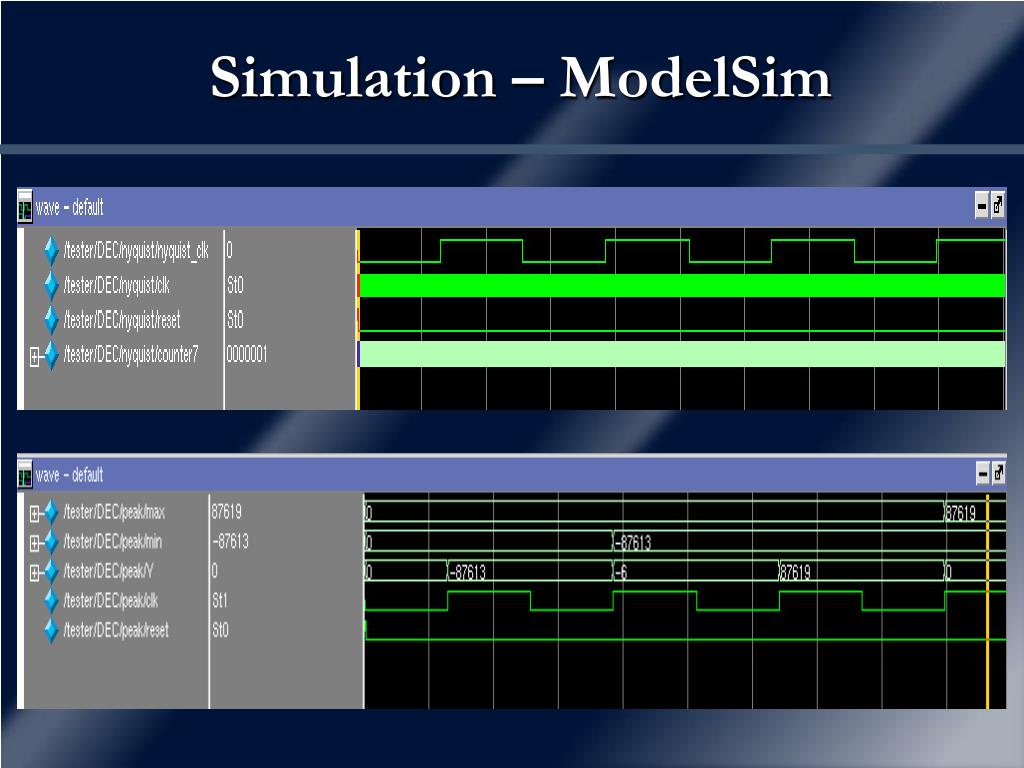Select /tester/DEC/nyquist/nyquist_clk signal name
Image resolution: width=1024 pixels, height=768 pixels.
pyautogui.click(x=136, y=251)
